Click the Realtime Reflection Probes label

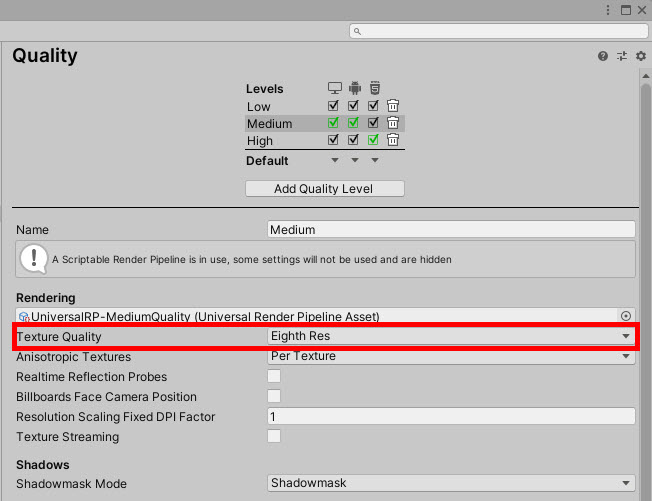[91, 377]
